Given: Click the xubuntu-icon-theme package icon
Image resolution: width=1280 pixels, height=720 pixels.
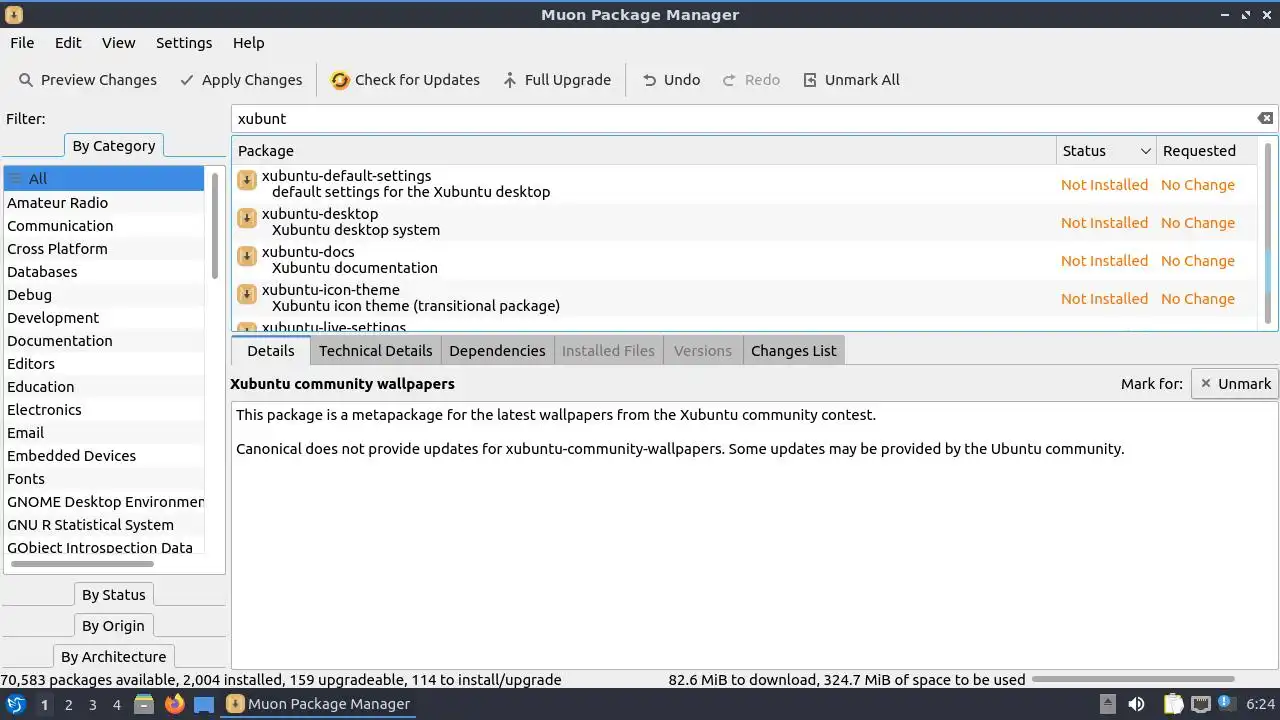Looking at the screenshot, I should (x=247, y=294).
